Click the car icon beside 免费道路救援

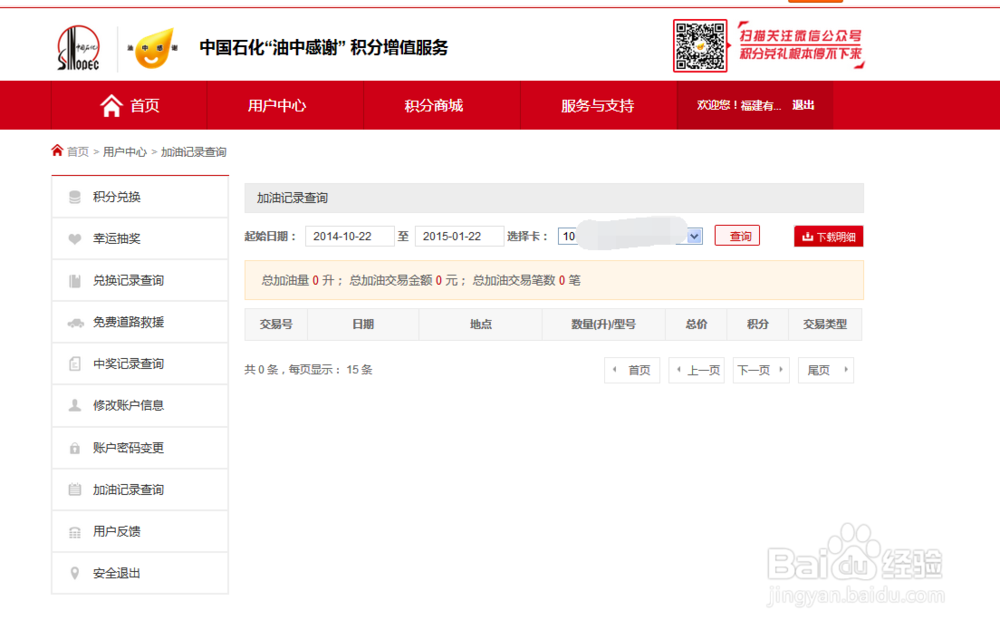[x=75, y=323]
